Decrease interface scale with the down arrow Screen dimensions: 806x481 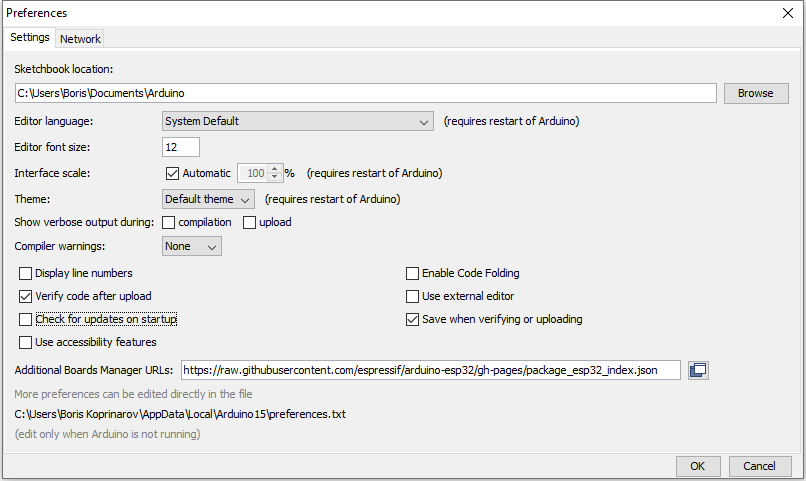click(x=274, y=177)
